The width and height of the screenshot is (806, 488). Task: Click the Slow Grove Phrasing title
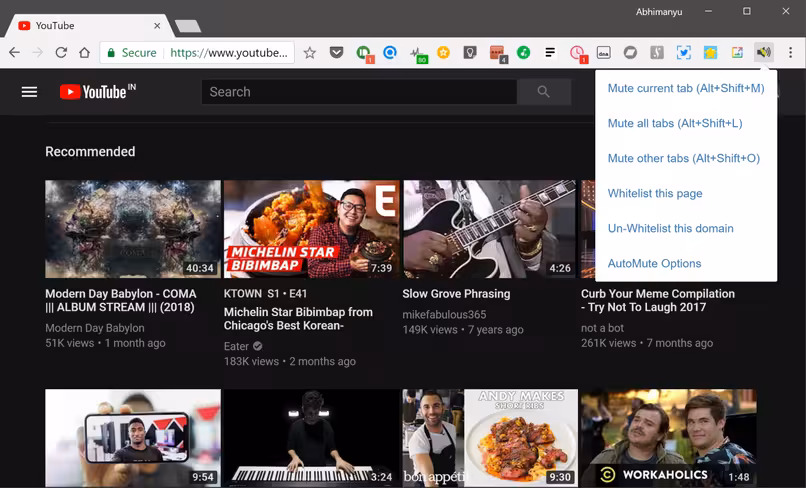coord(456,294)
